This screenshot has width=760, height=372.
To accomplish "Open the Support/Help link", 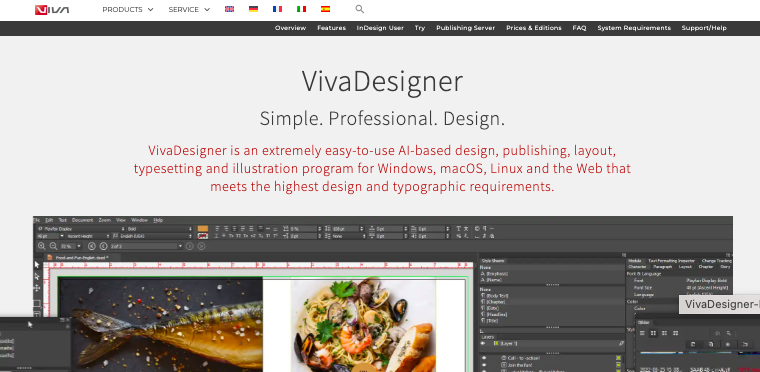I will pyautogui.click(x=704, y=28).
